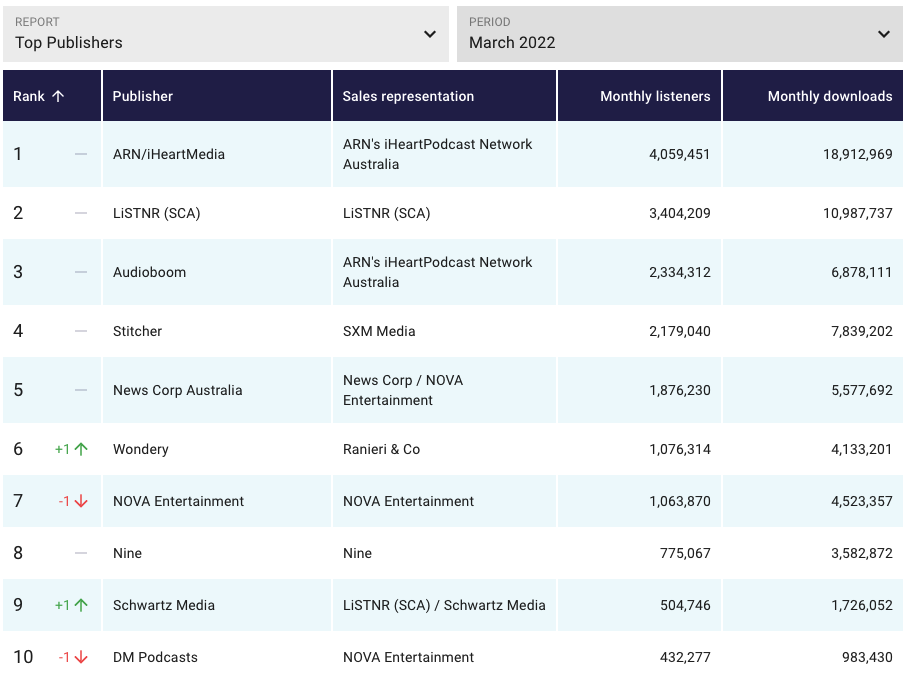Select publisher LiSTNR (SCA) in Publisher column
The width and height of the screenshot is (907, 680).
(157, 213)
